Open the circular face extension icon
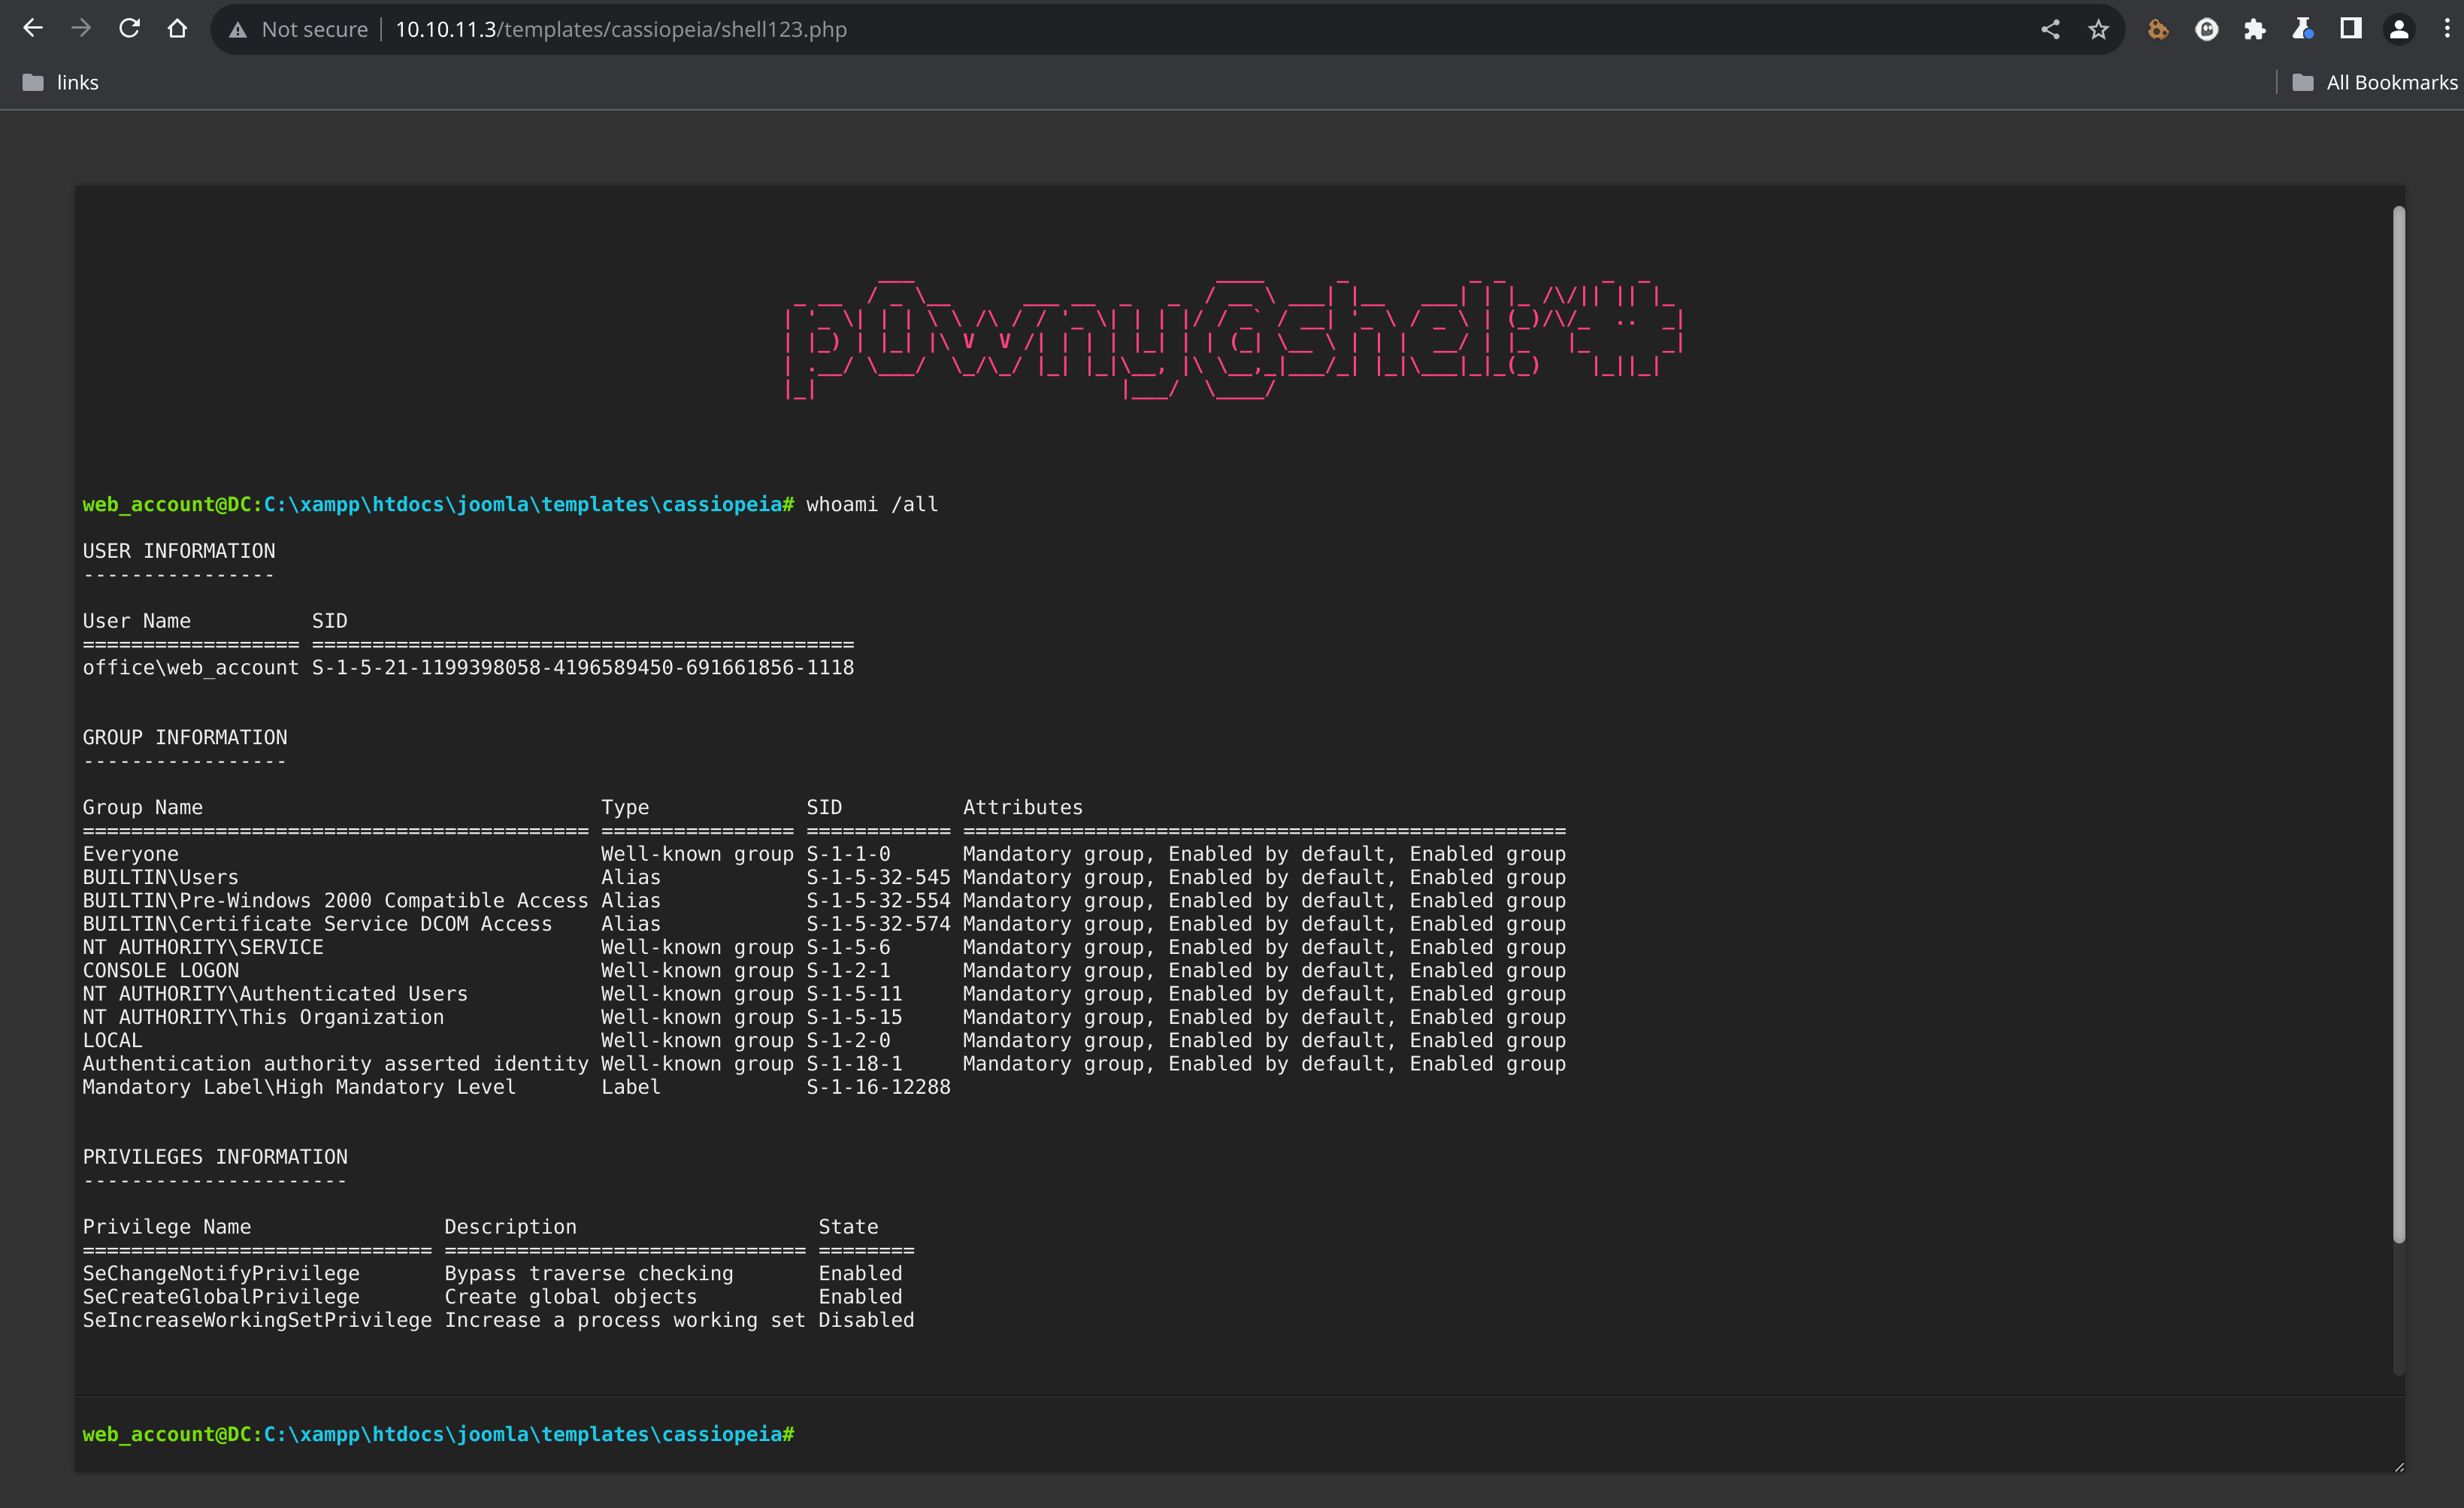Viewport: 2464px width, 1508px height. (x=2206, y=30)
